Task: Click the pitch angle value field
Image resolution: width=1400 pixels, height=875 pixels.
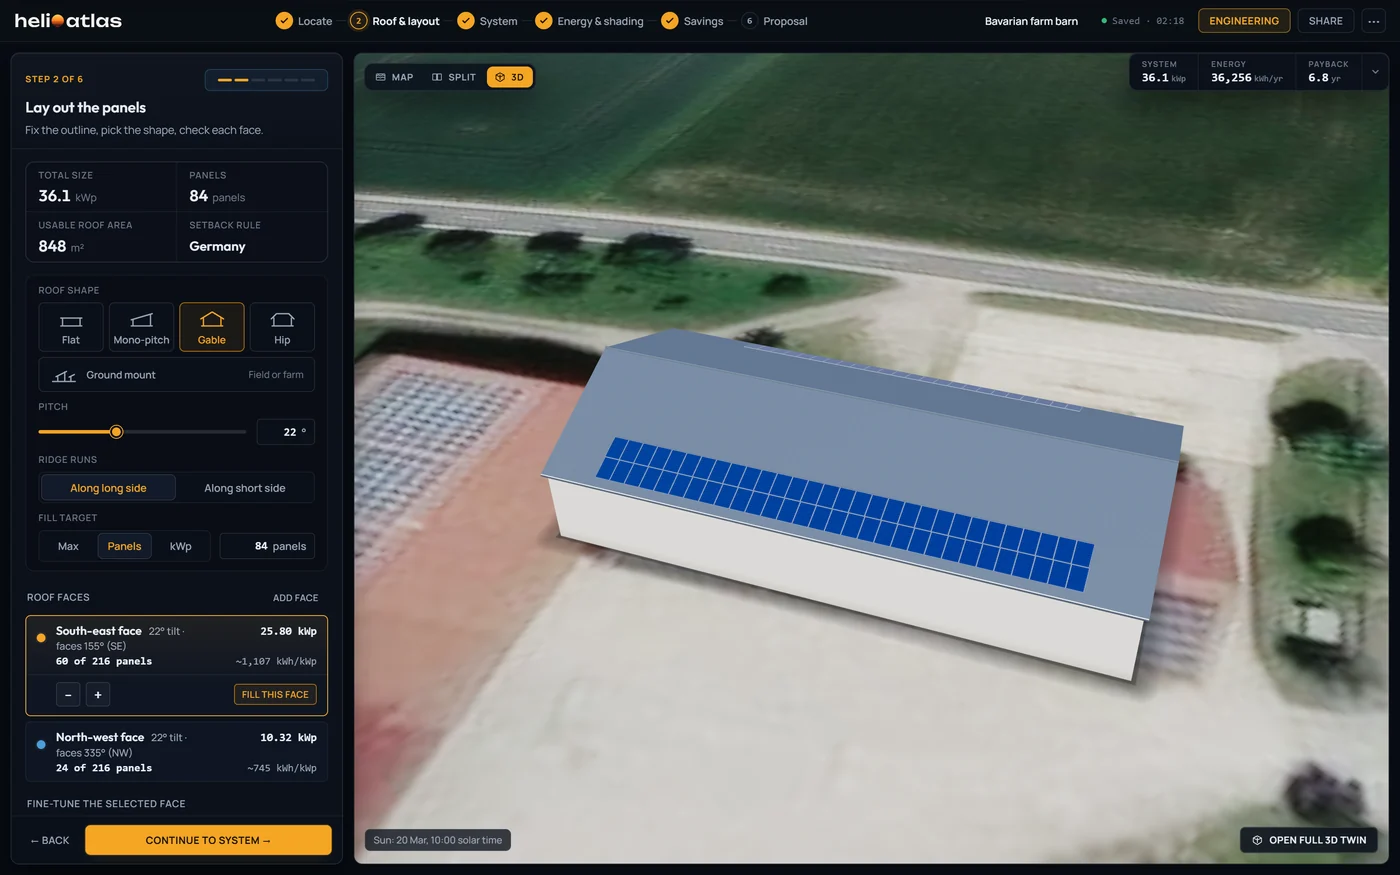Action: [x=286, y=432]
